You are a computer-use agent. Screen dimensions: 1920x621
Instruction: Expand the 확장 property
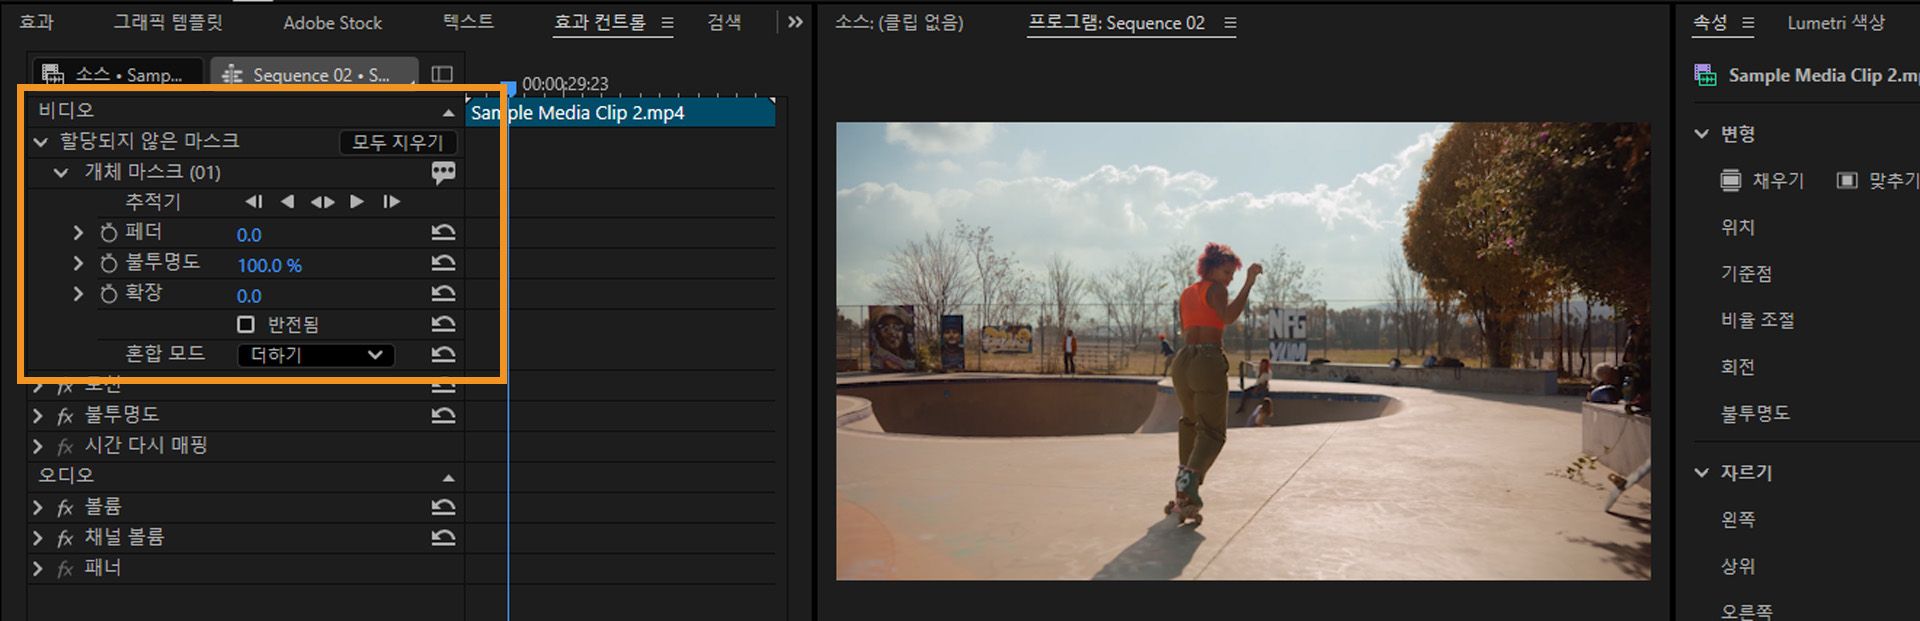pyautogui.click(x=78, y=294)
